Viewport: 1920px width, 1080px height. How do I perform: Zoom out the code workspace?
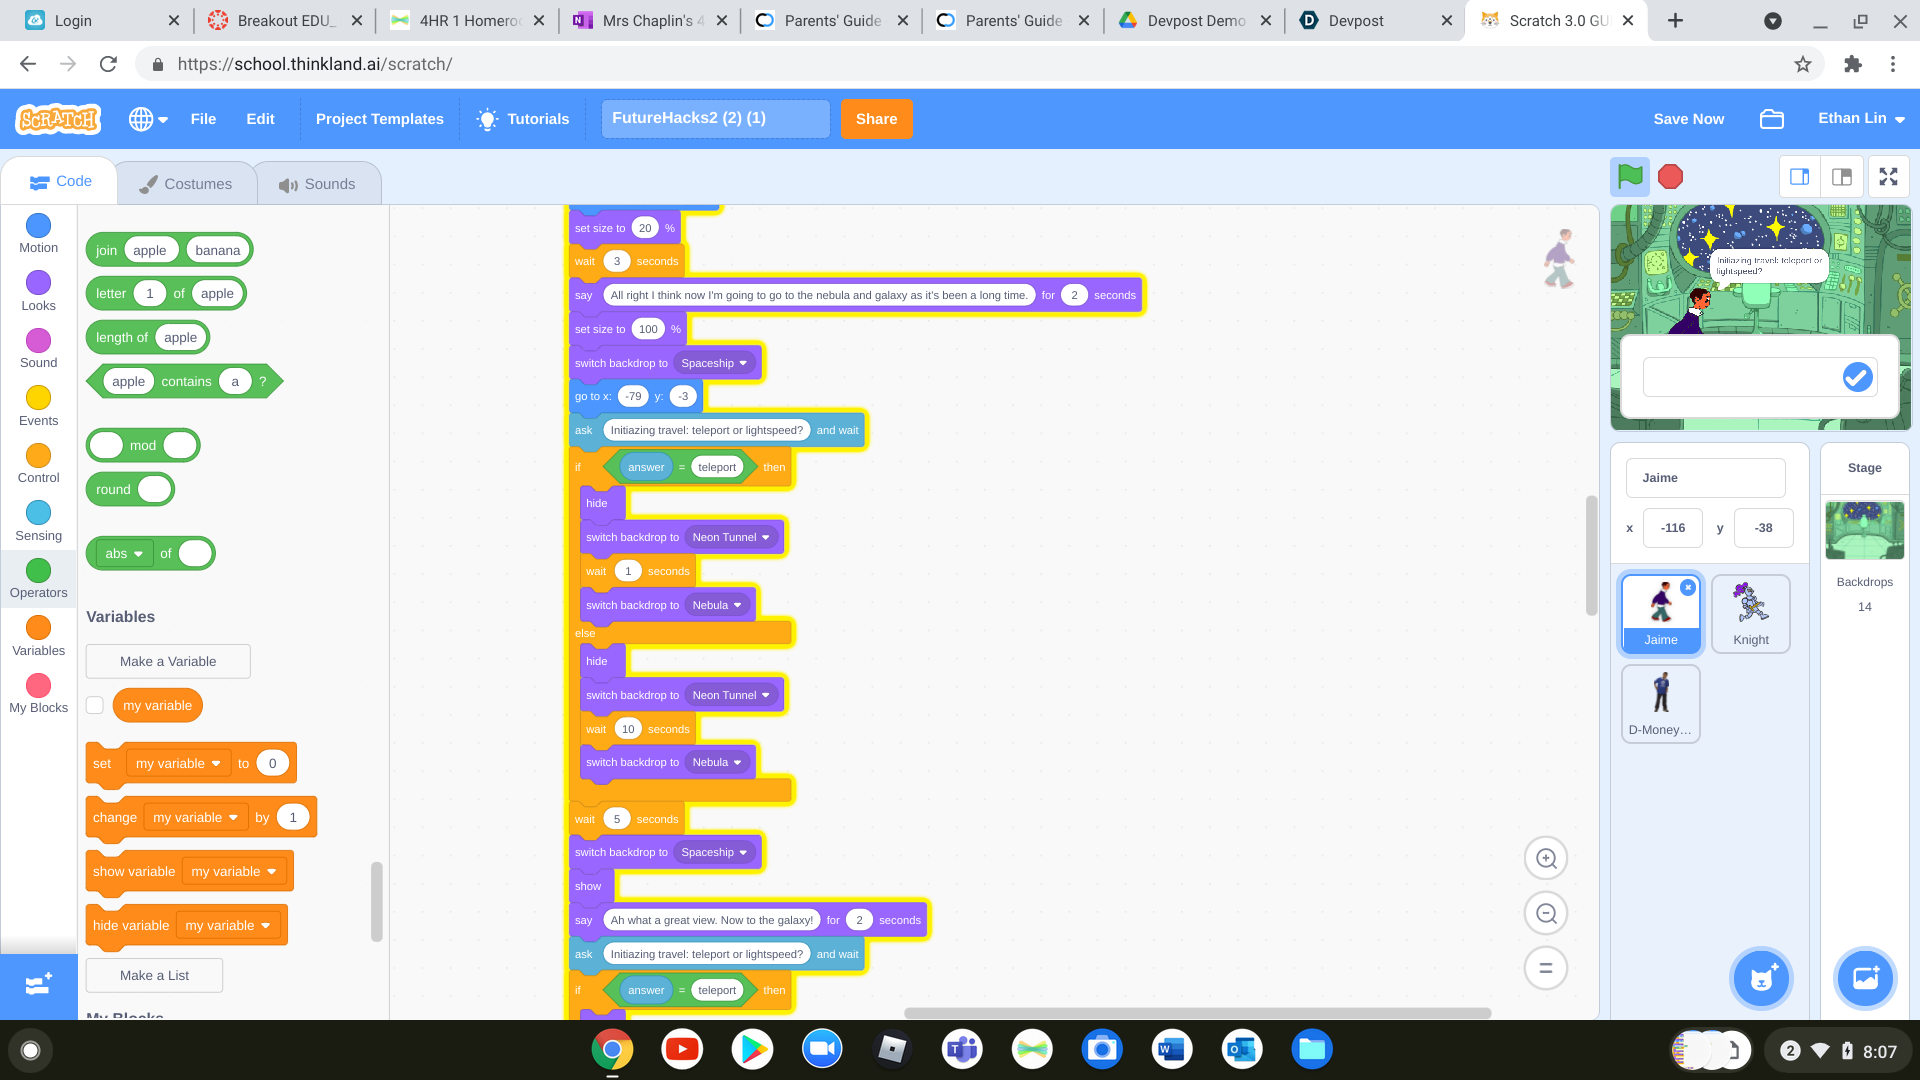click(x=1546, y=913)
